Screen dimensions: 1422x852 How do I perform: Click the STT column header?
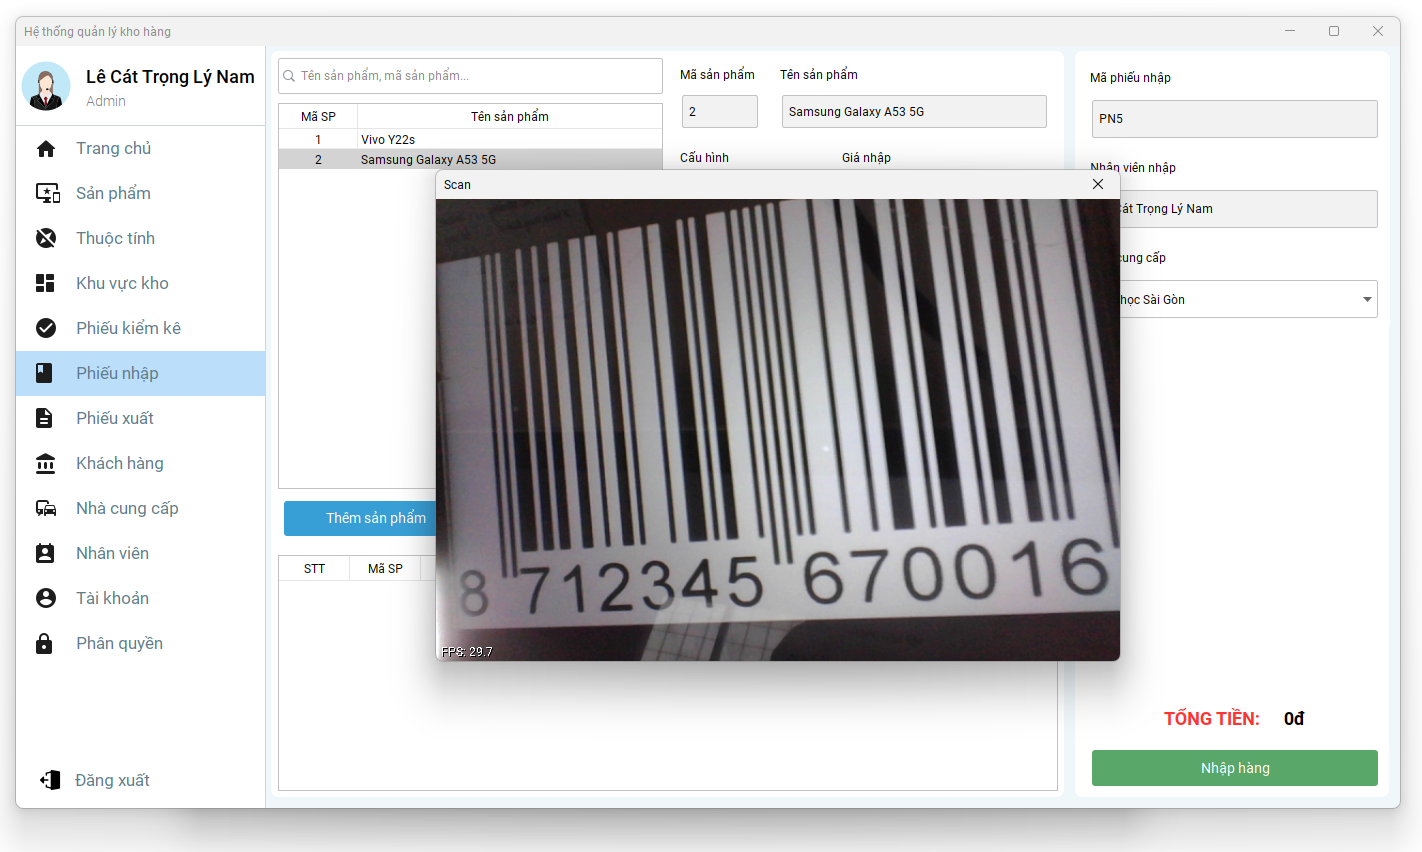coord(314,568)
